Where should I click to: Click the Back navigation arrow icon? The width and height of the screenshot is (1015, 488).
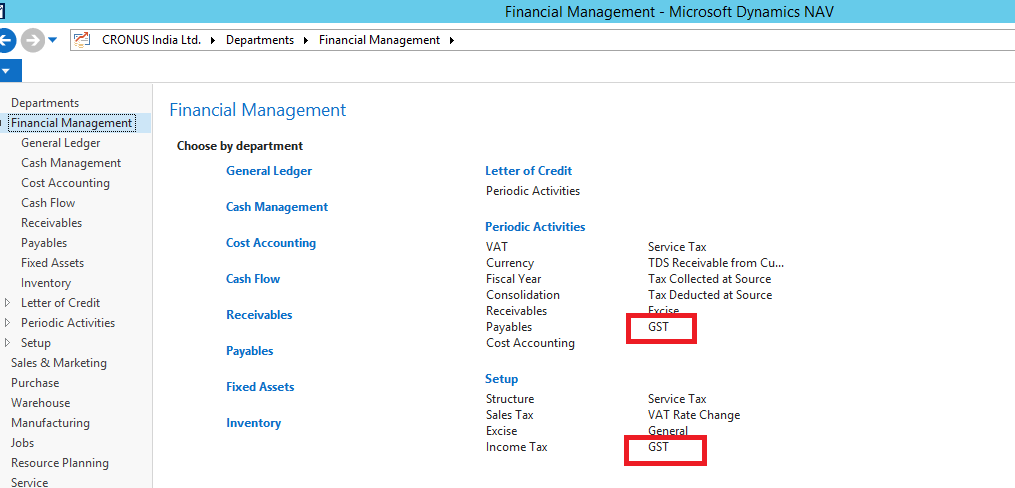(x=6, y=40)
